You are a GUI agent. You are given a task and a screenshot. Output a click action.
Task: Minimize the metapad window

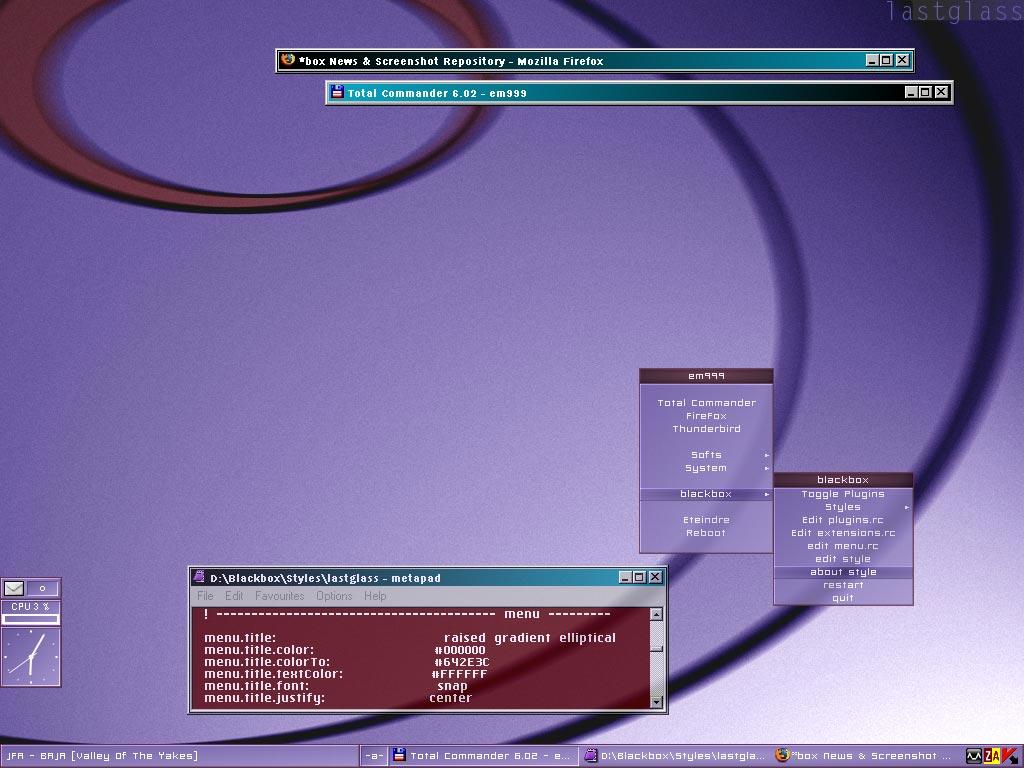[625, 577]
